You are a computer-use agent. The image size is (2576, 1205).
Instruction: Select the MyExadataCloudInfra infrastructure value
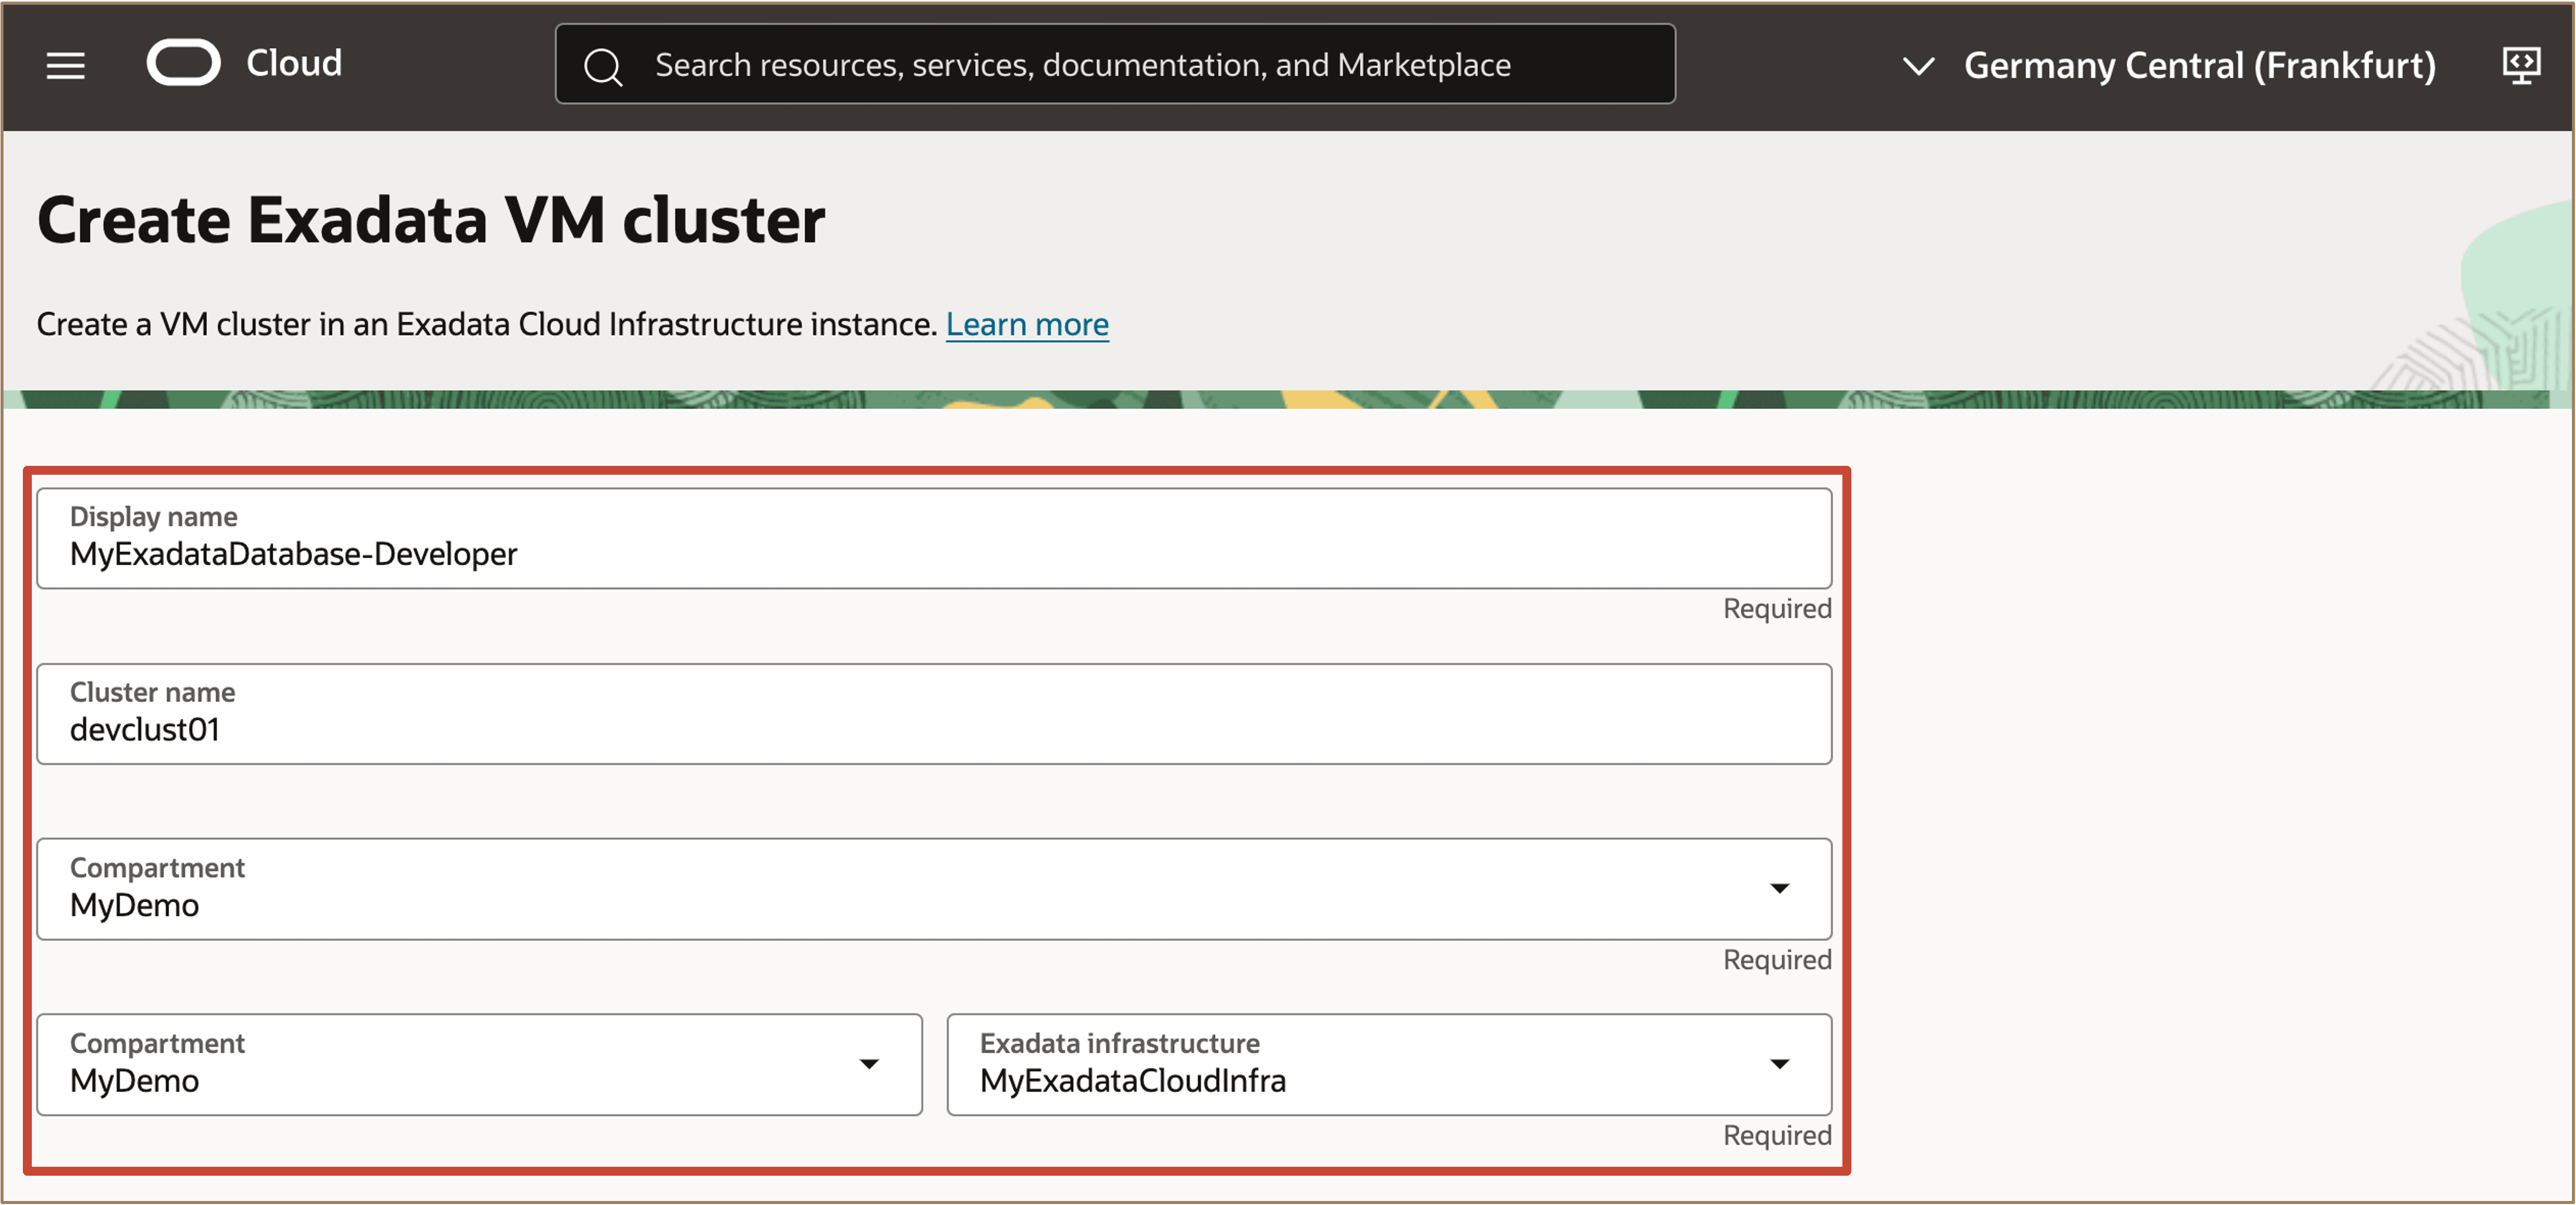(x=1132, y=1081)
